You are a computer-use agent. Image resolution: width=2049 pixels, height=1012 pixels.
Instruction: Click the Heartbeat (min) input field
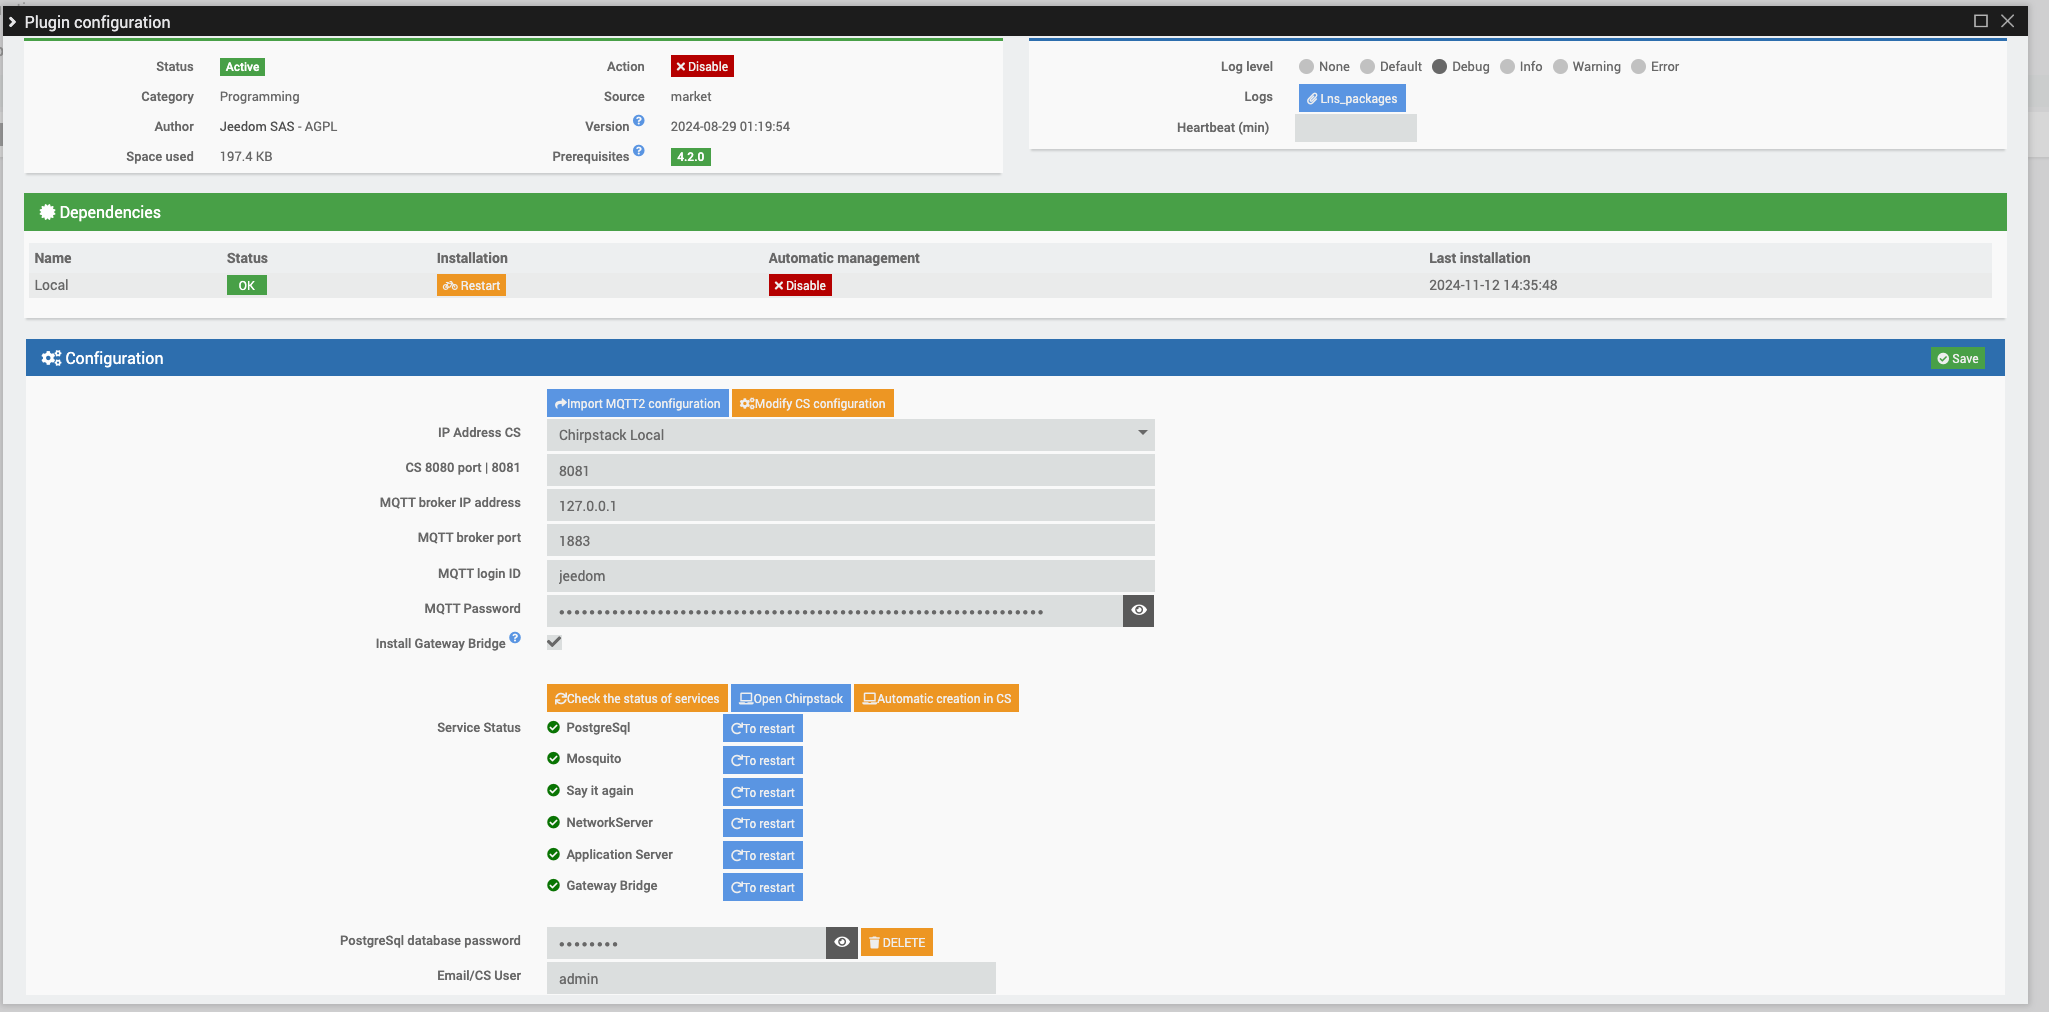coord(1356,128)
